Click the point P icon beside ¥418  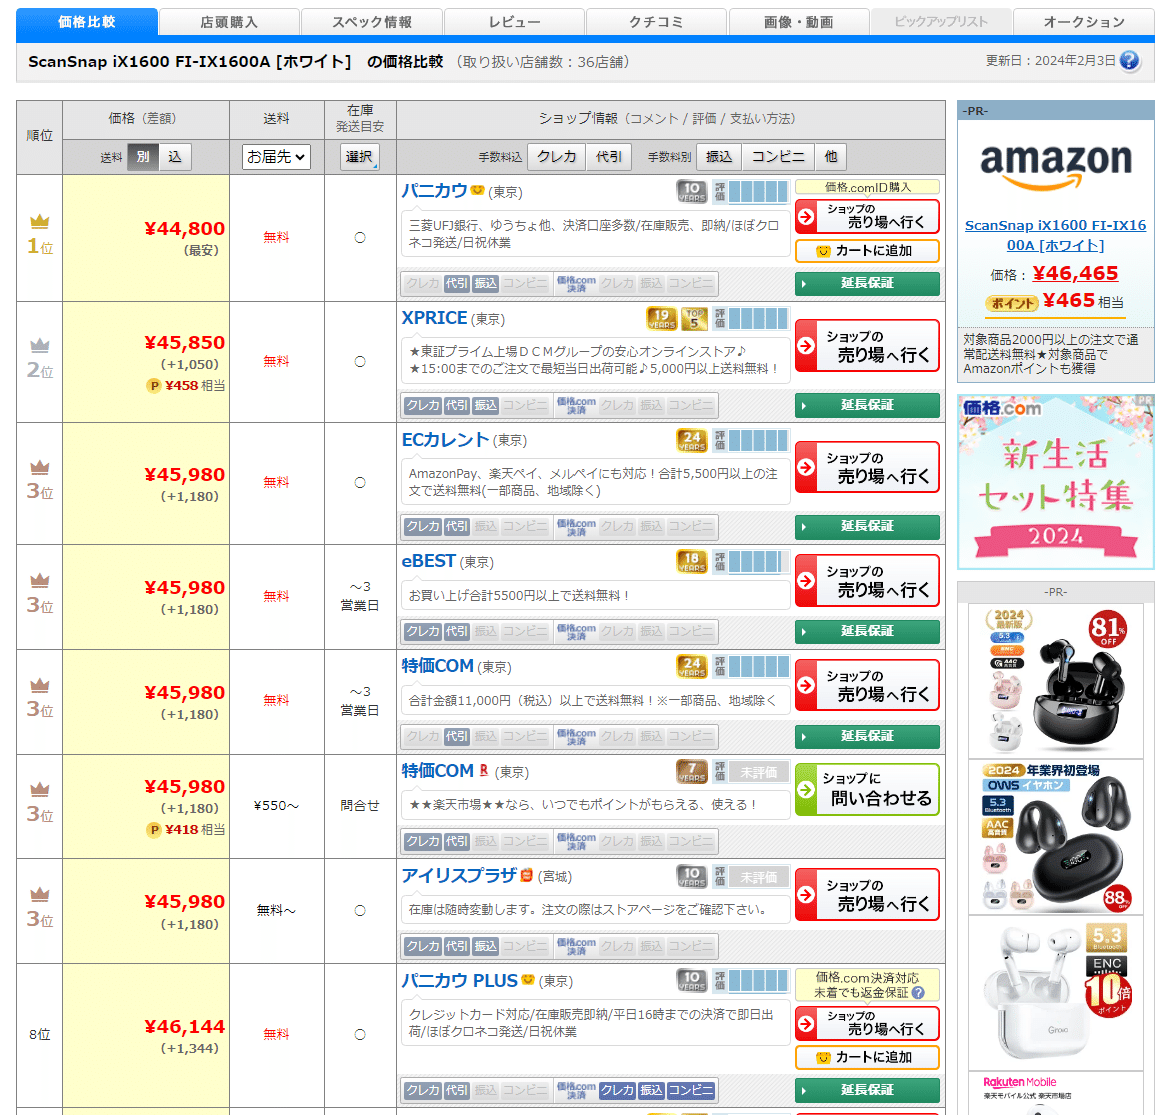[153, 830]
